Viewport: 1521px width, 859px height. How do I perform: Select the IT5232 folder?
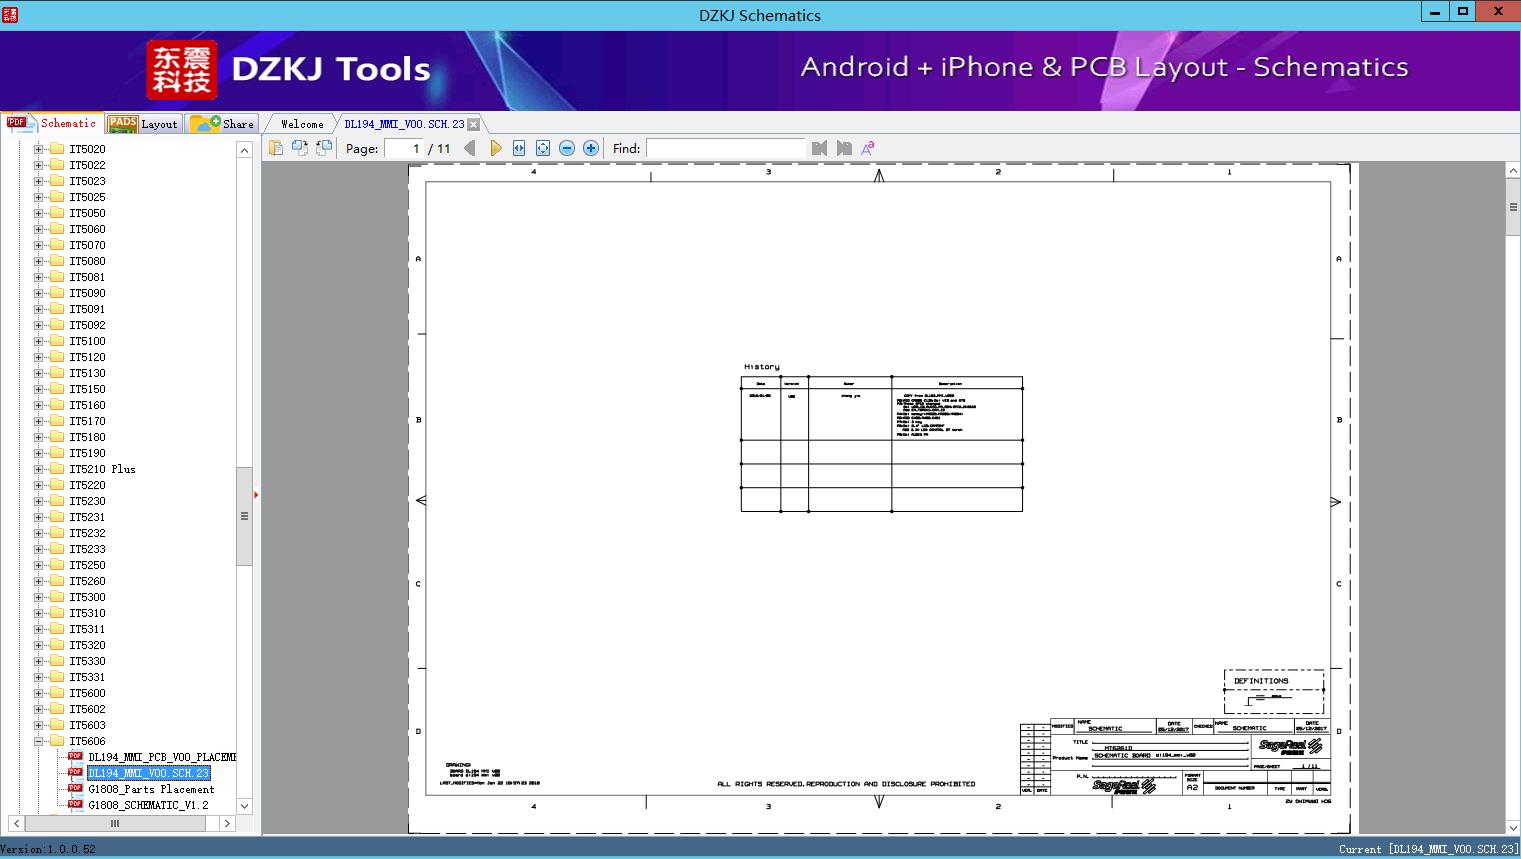pyautogui.click(x=87, y=533)
